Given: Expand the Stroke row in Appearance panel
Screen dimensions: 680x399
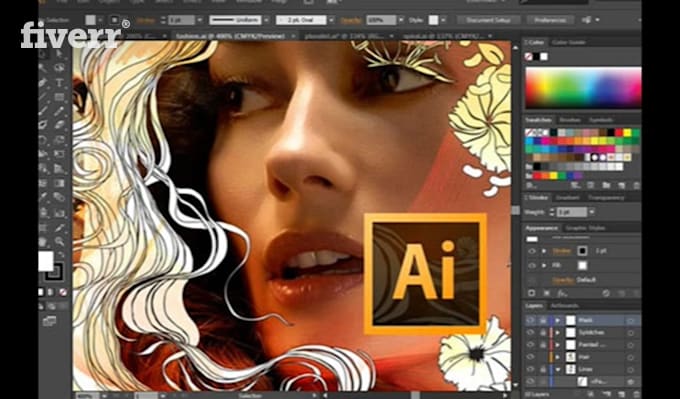Looking at the screenshot, I should 544,251.
